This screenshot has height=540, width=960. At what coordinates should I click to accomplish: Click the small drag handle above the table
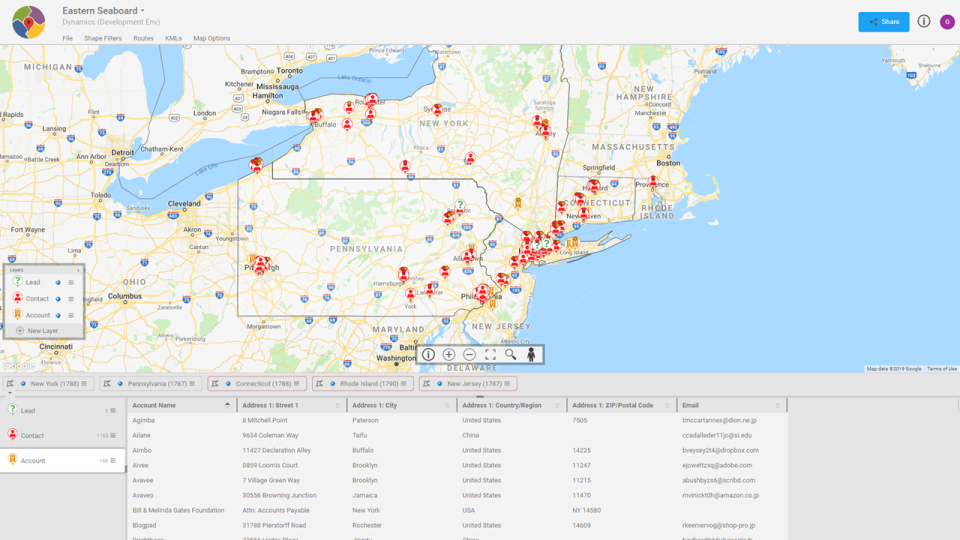[480, 396]
